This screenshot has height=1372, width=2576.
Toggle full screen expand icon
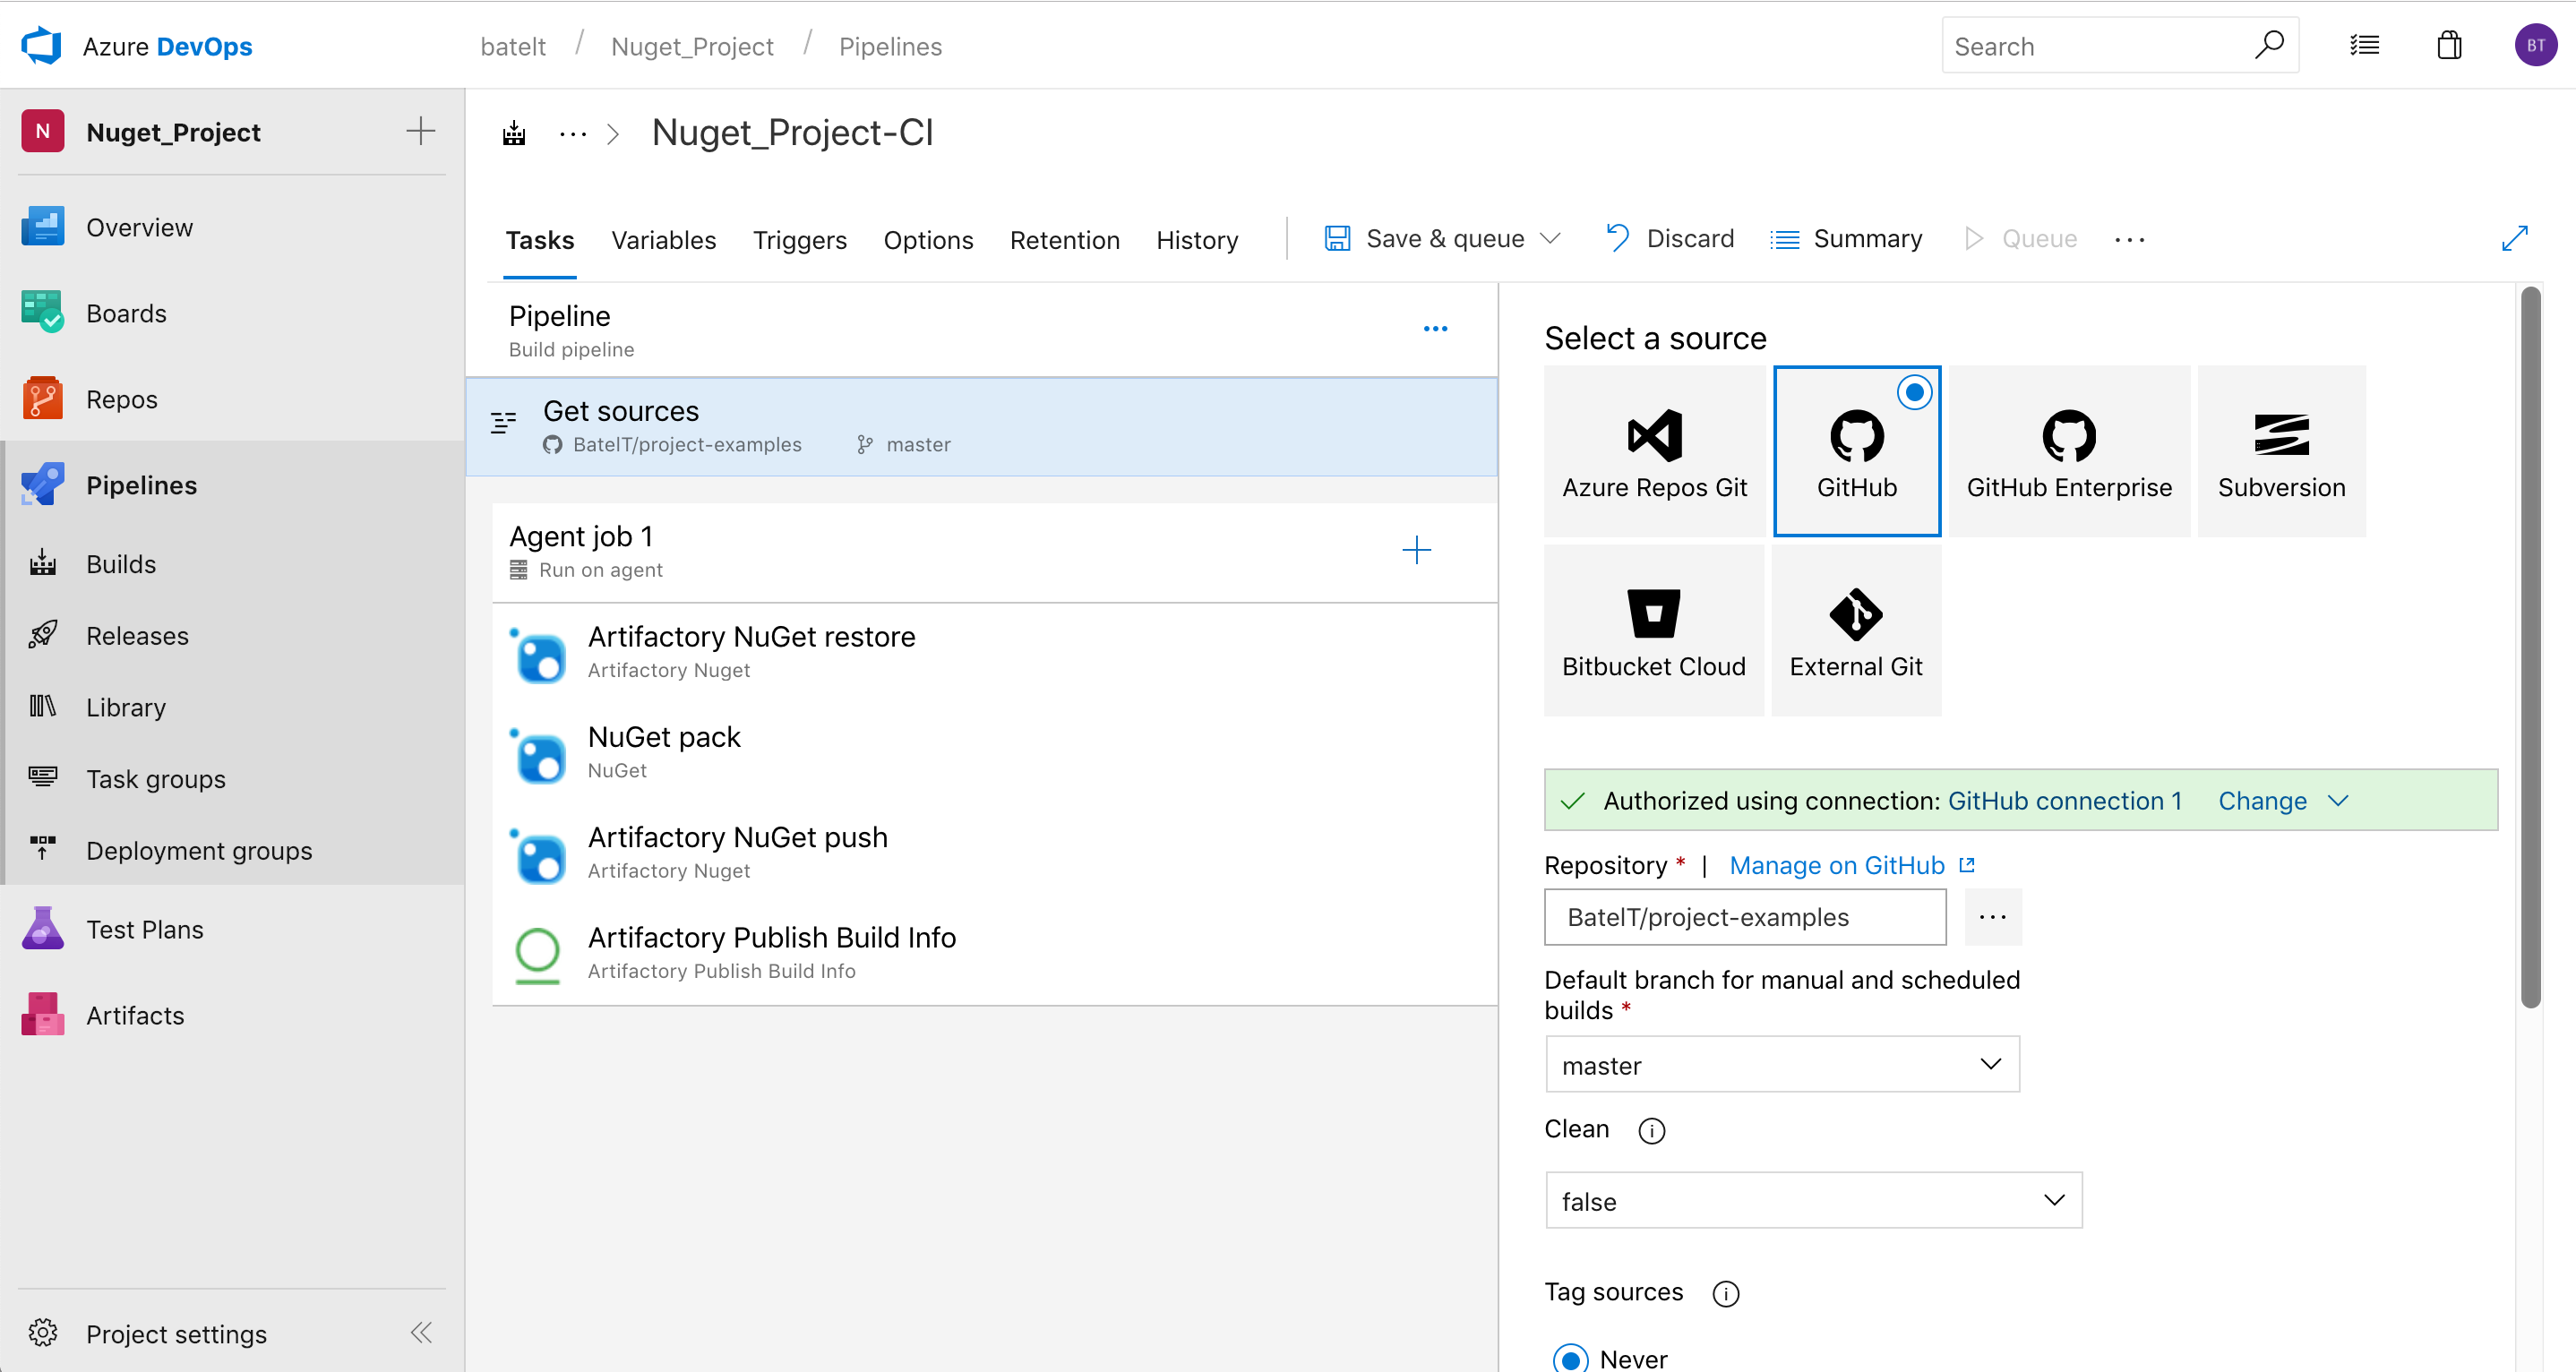(2514, 239)
